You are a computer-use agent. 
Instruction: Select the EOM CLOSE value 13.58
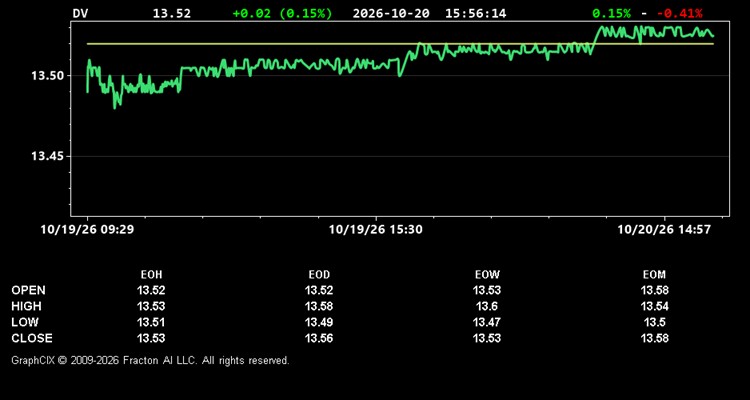654,338
